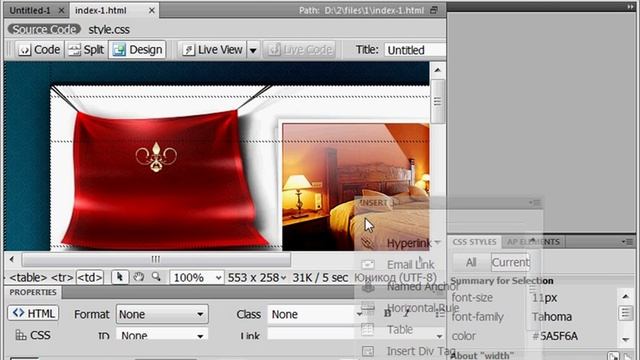Select the <tr> tag in tag selector
The height and width of the screenshot is (360, 640).
coord(62,278)
